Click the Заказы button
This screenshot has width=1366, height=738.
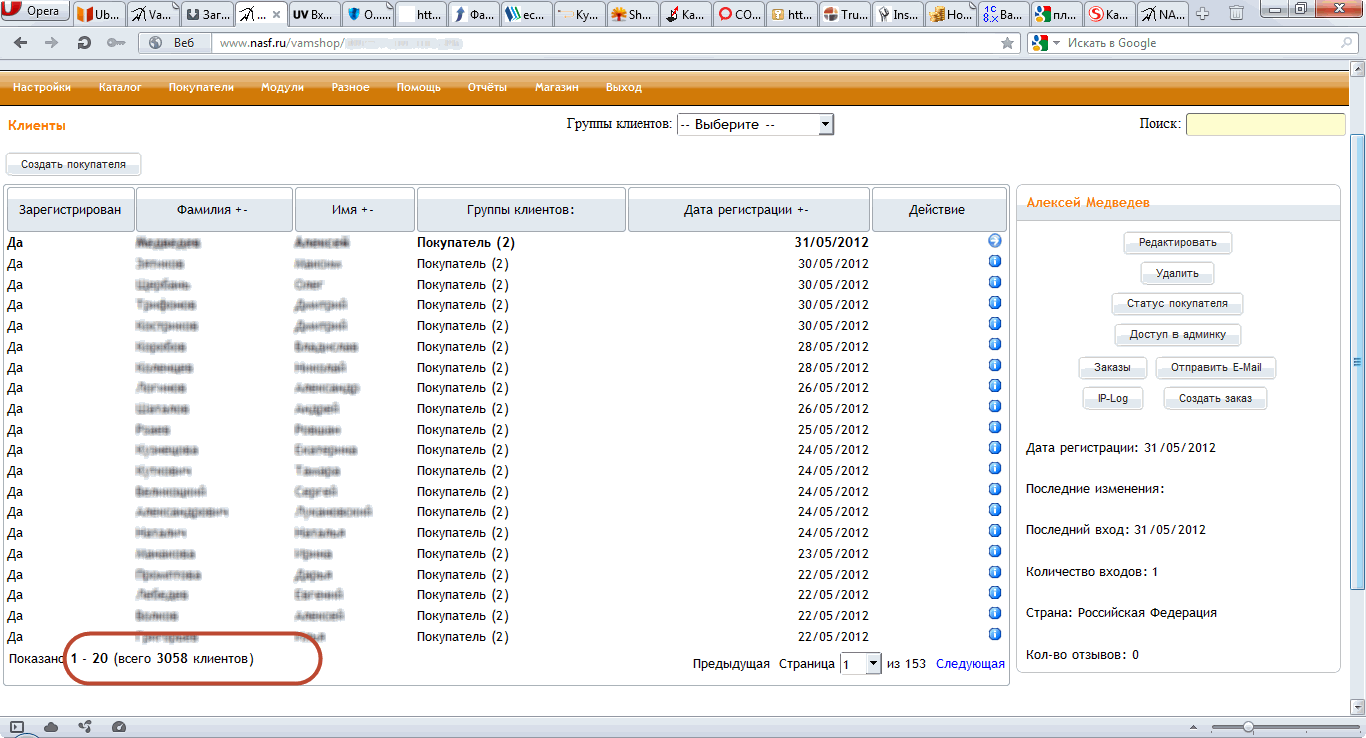(1112, 367)
